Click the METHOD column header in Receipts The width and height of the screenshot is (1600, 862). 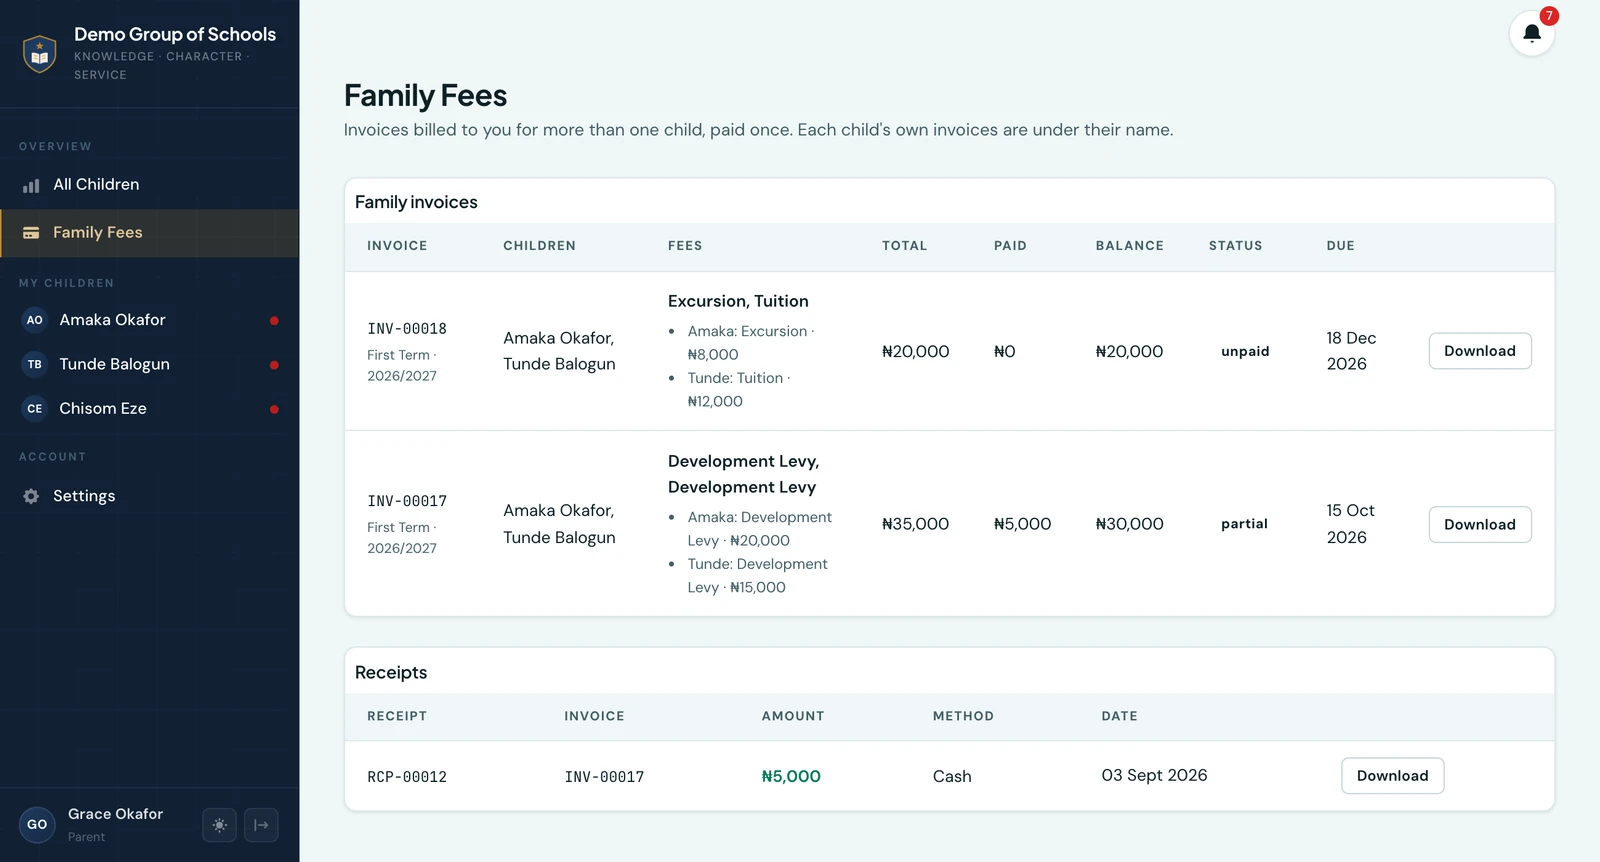[963, 716]
